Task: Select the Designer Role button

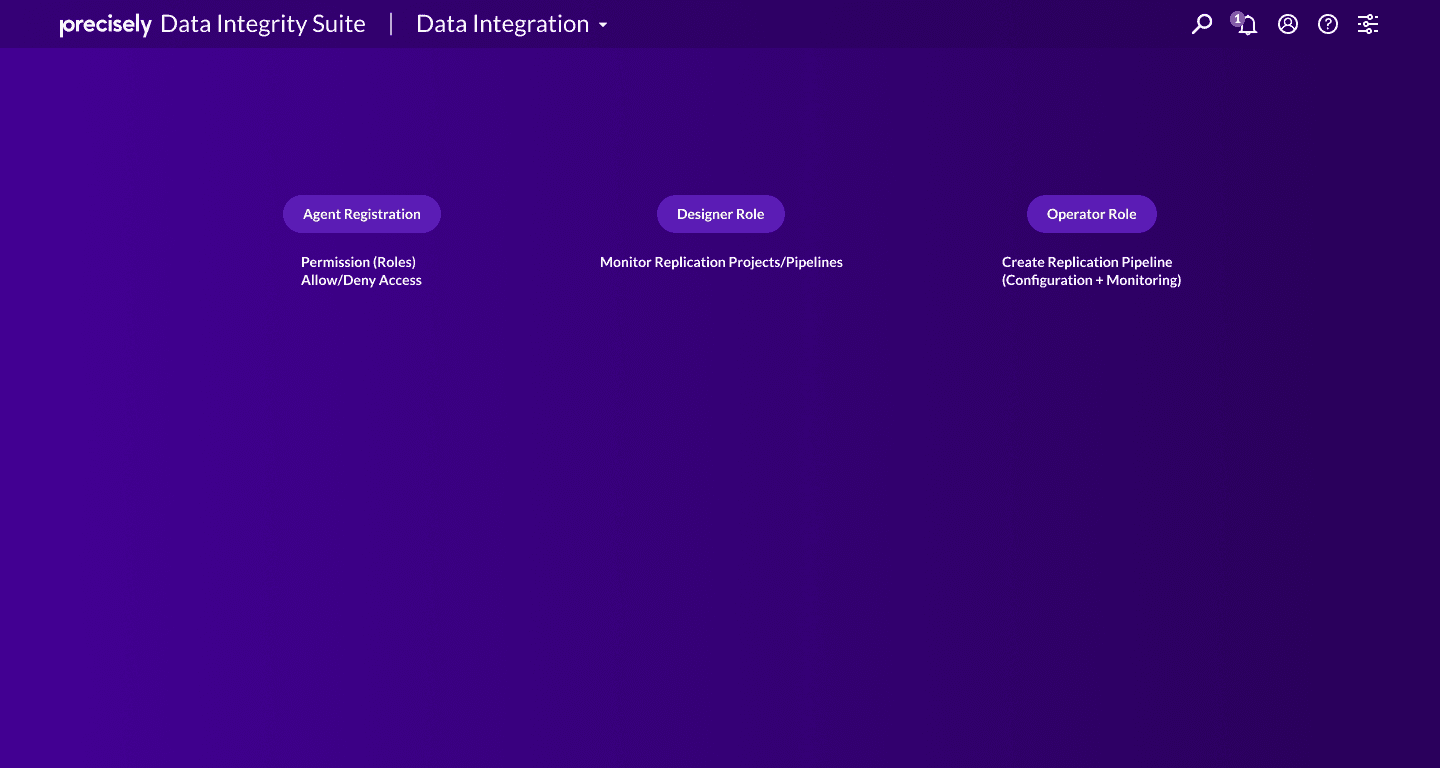Action: point(721,214)
